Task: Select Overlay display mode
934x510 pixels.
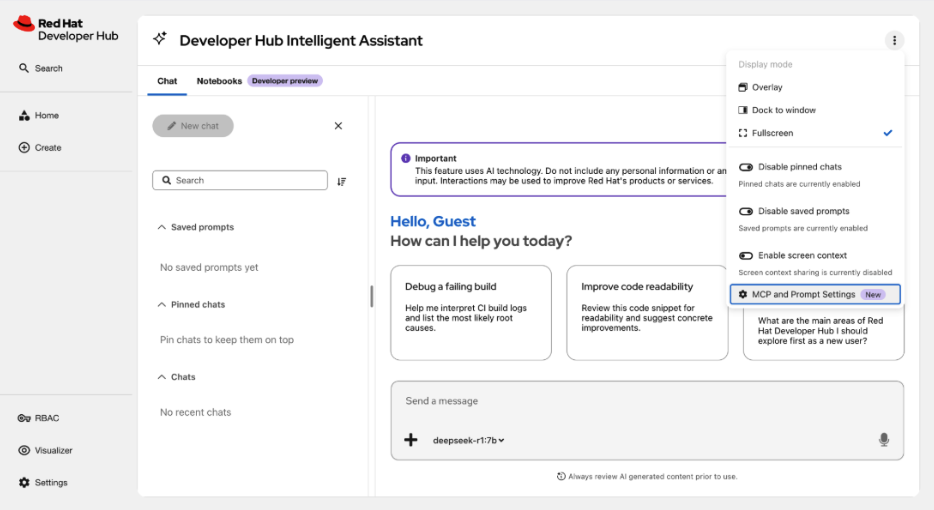Action: coord(815,88)
